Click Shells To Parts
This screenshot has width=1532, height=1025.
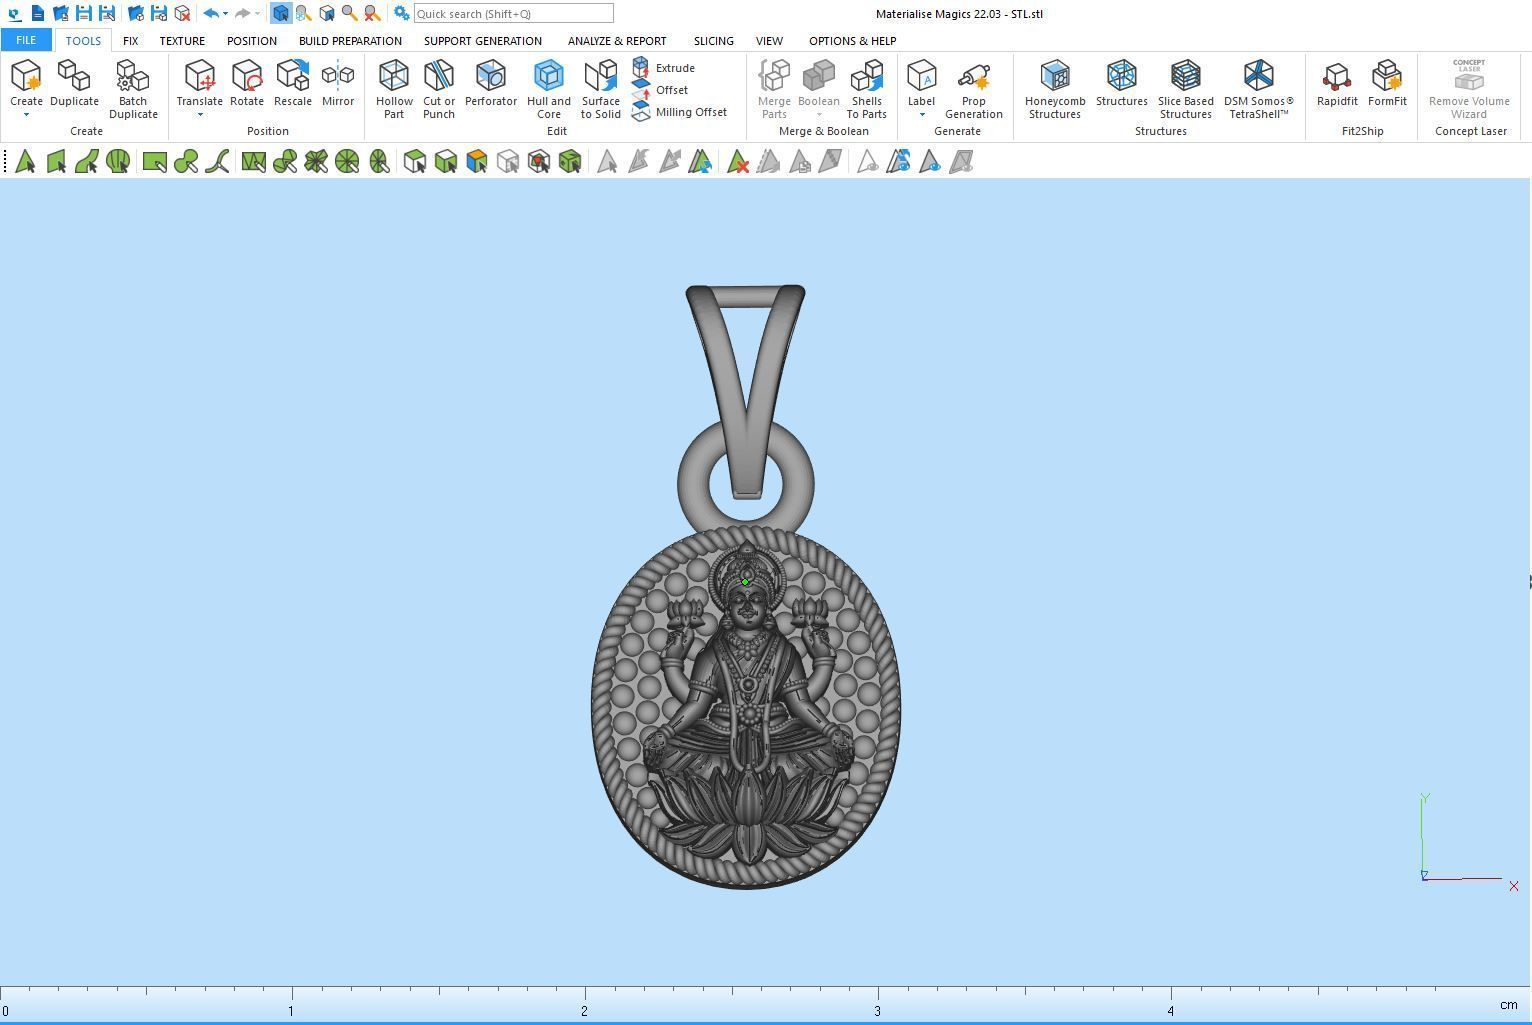coord(866,89)
